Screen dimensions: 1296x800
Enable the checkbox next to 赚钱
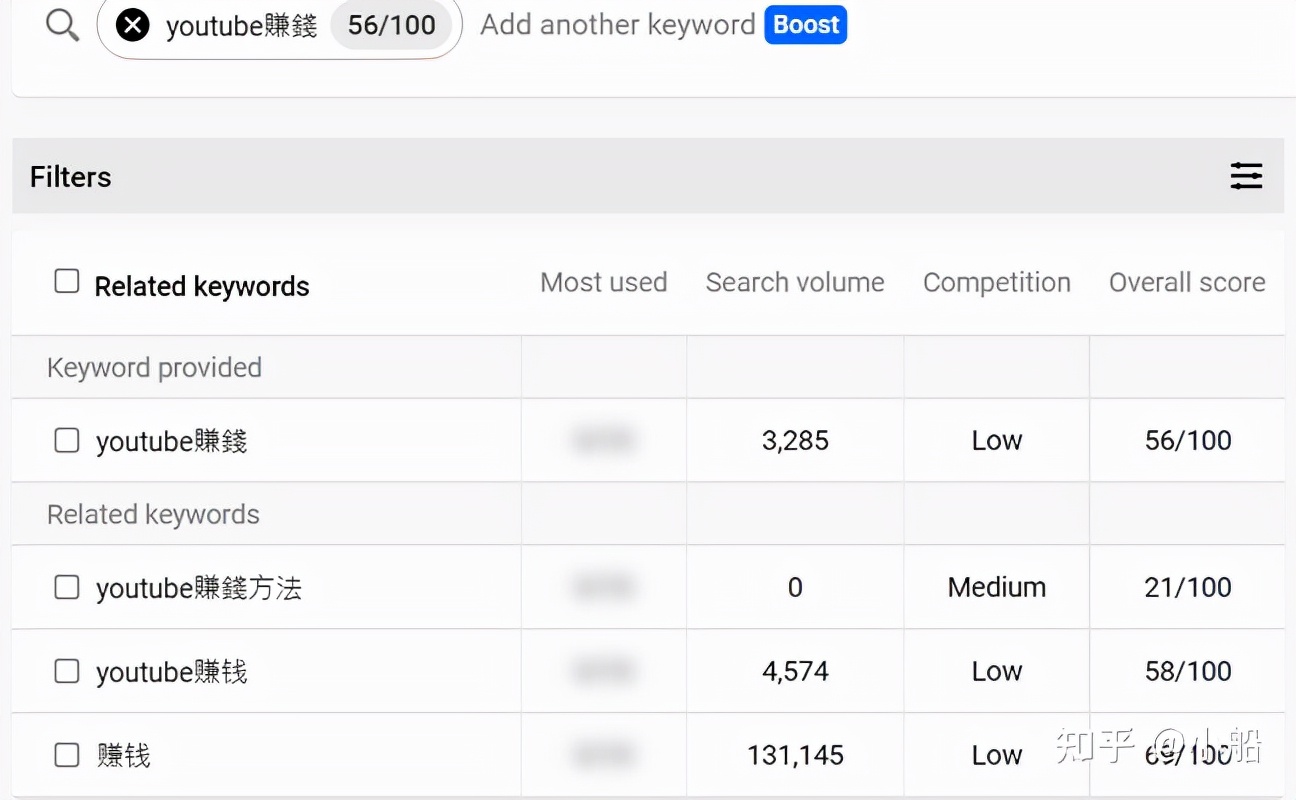coord(66,755)
